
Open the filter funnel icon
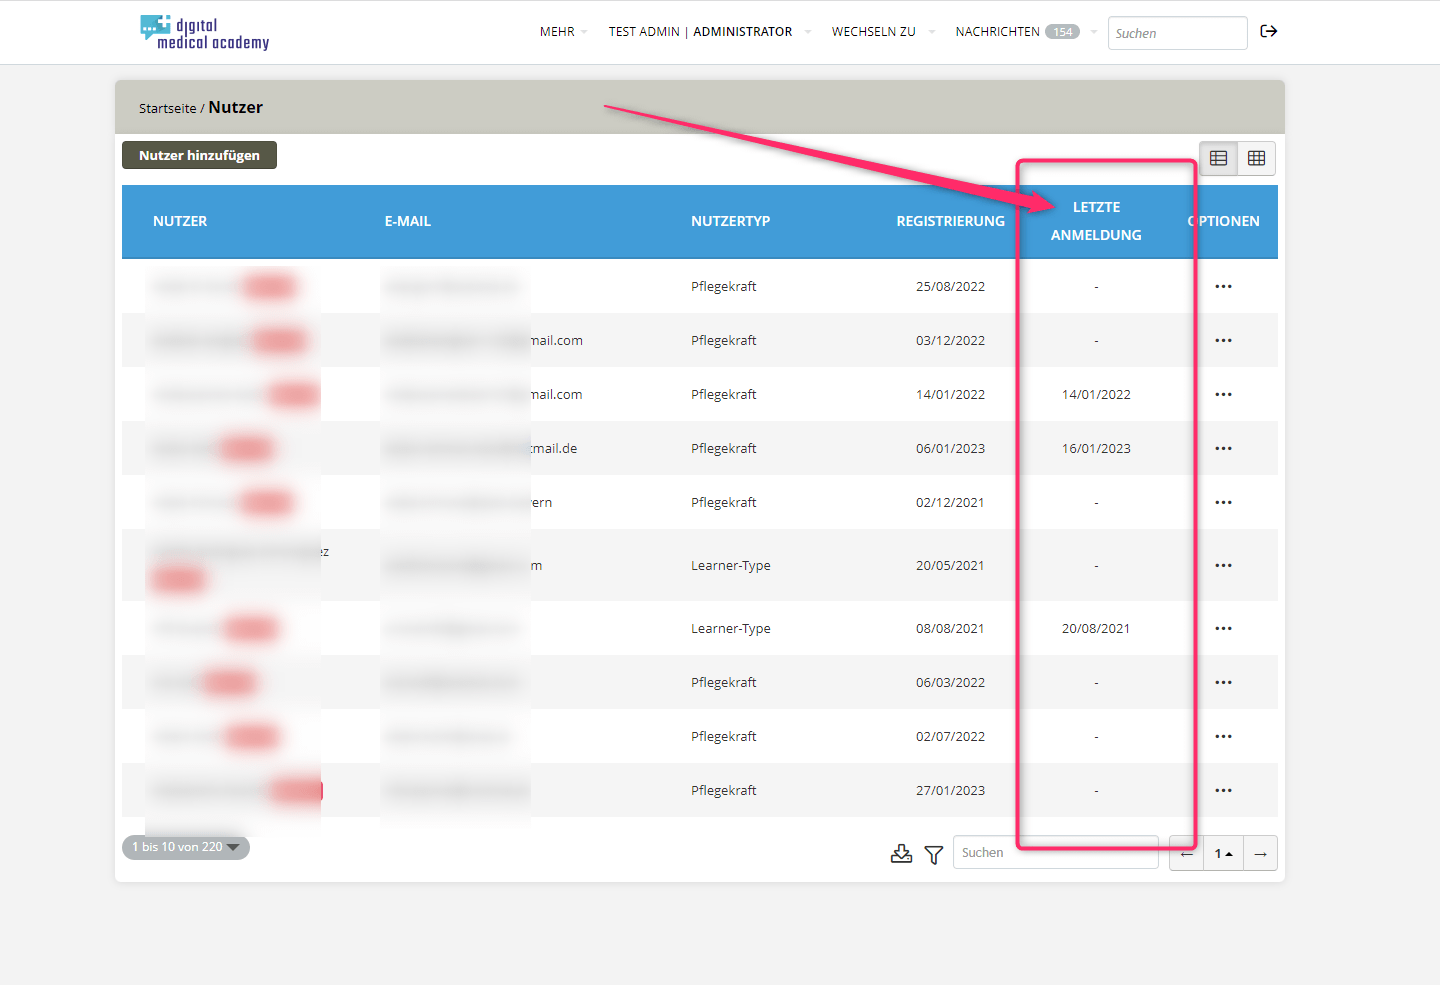934,855
